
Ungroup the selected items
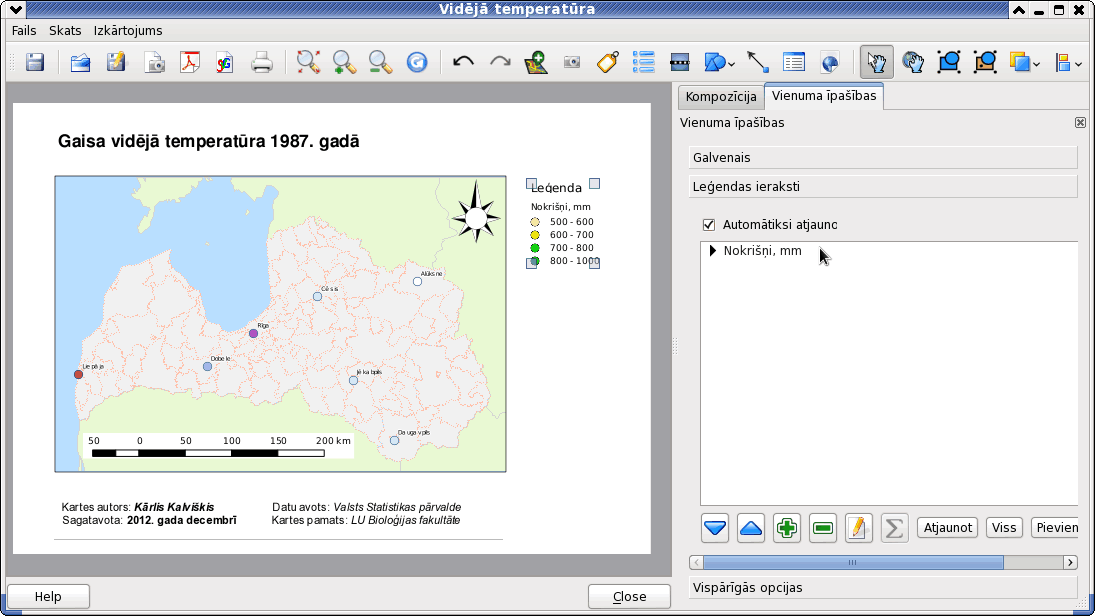985,63
